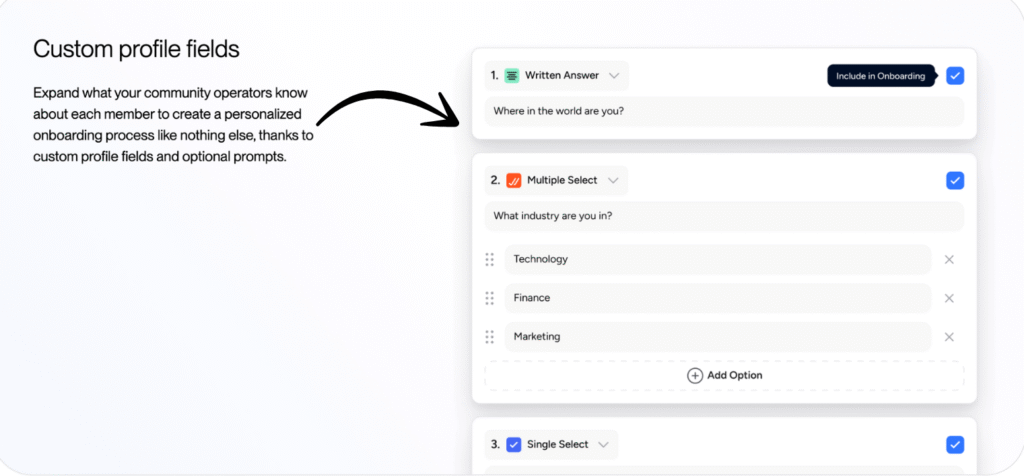Select the drag handle beside Marketing

pyautogui.click(x=490, y=337)
